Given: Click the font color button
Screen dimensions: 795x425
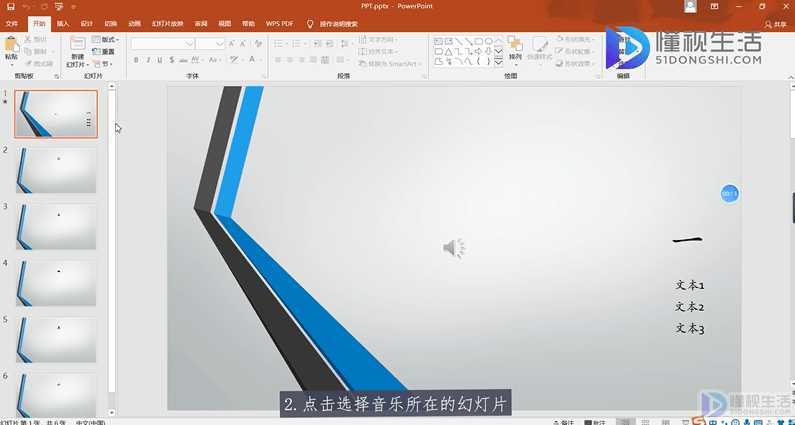Looking at the screenshot, I should [254, 61].
